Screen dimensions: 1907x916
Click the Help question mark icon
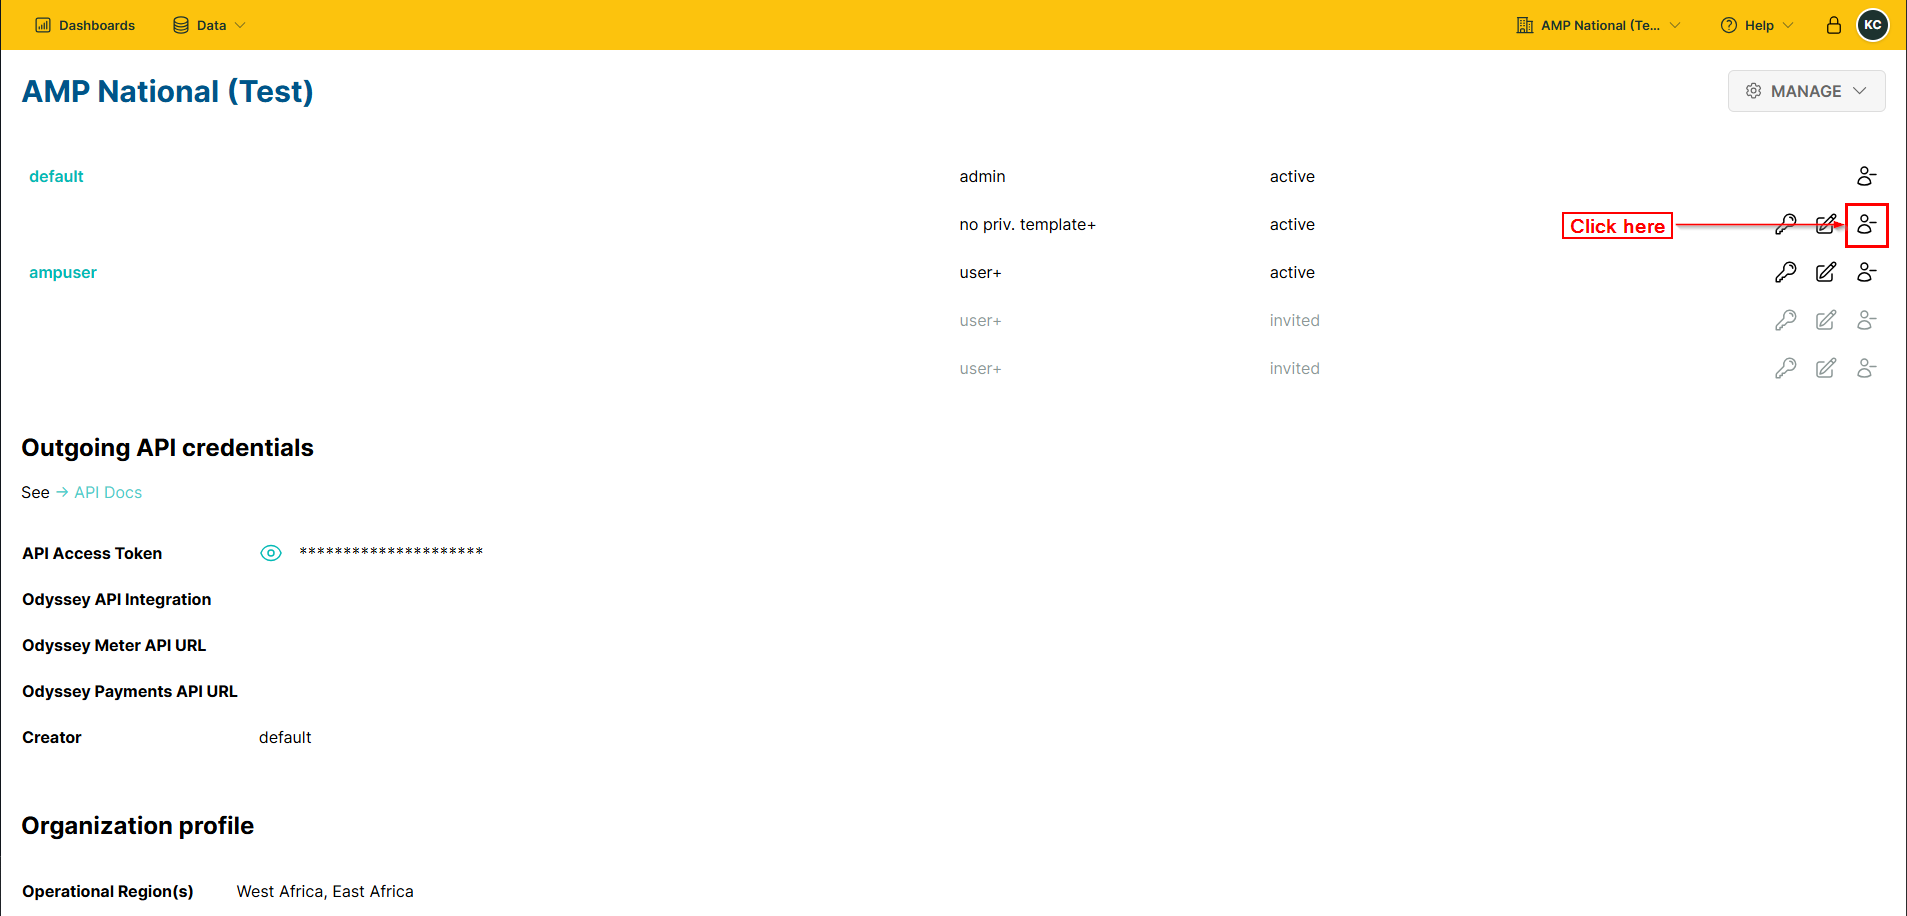click(x=1728, y=25)
